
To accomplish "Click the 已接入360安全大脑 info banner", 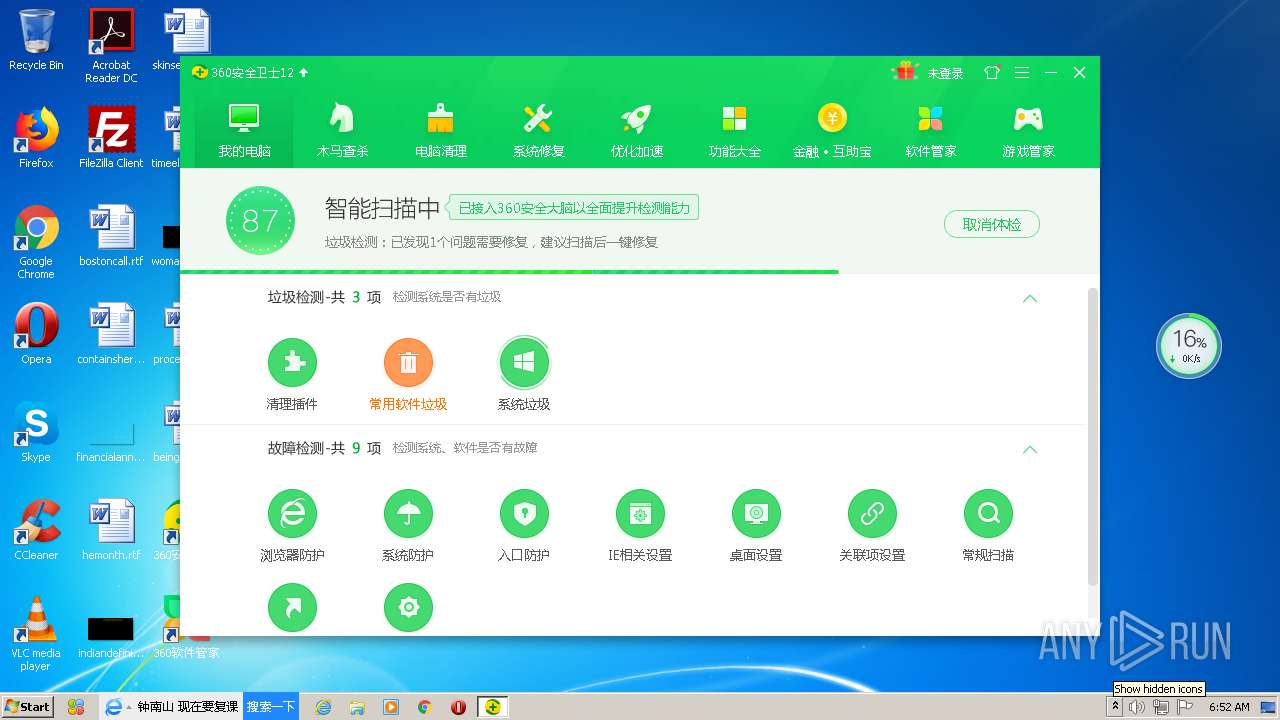I will (x=573, y=208).
